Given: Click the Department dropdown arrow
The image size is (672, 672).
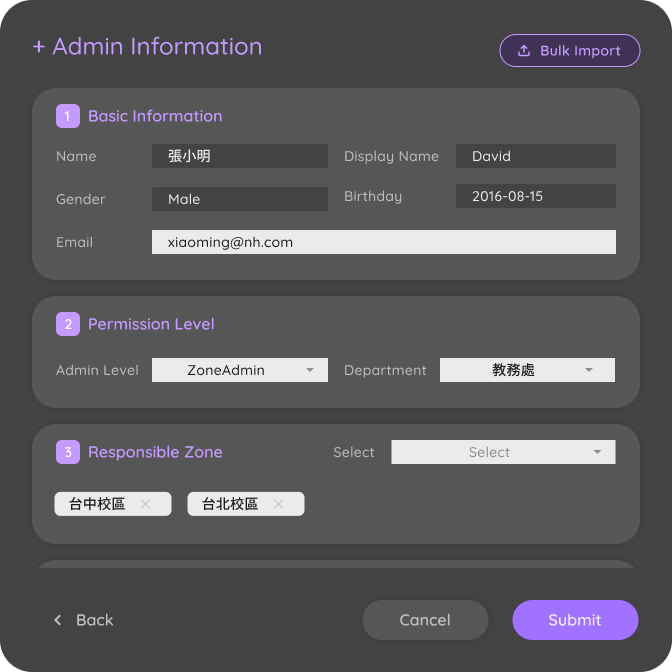Looking at the screenshot, I should pos(589,370).
